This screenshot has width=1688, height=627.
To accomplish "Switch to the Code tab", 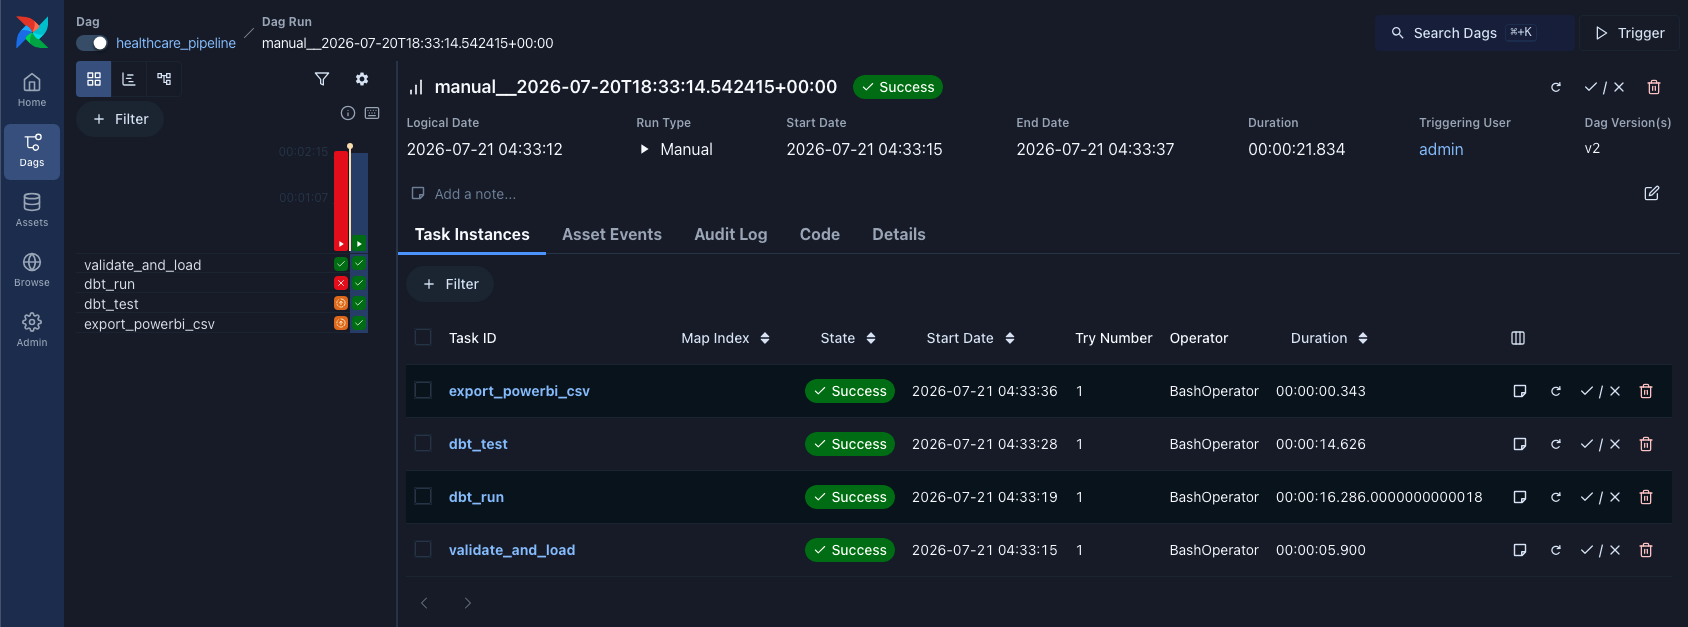I will pos(820,234).
